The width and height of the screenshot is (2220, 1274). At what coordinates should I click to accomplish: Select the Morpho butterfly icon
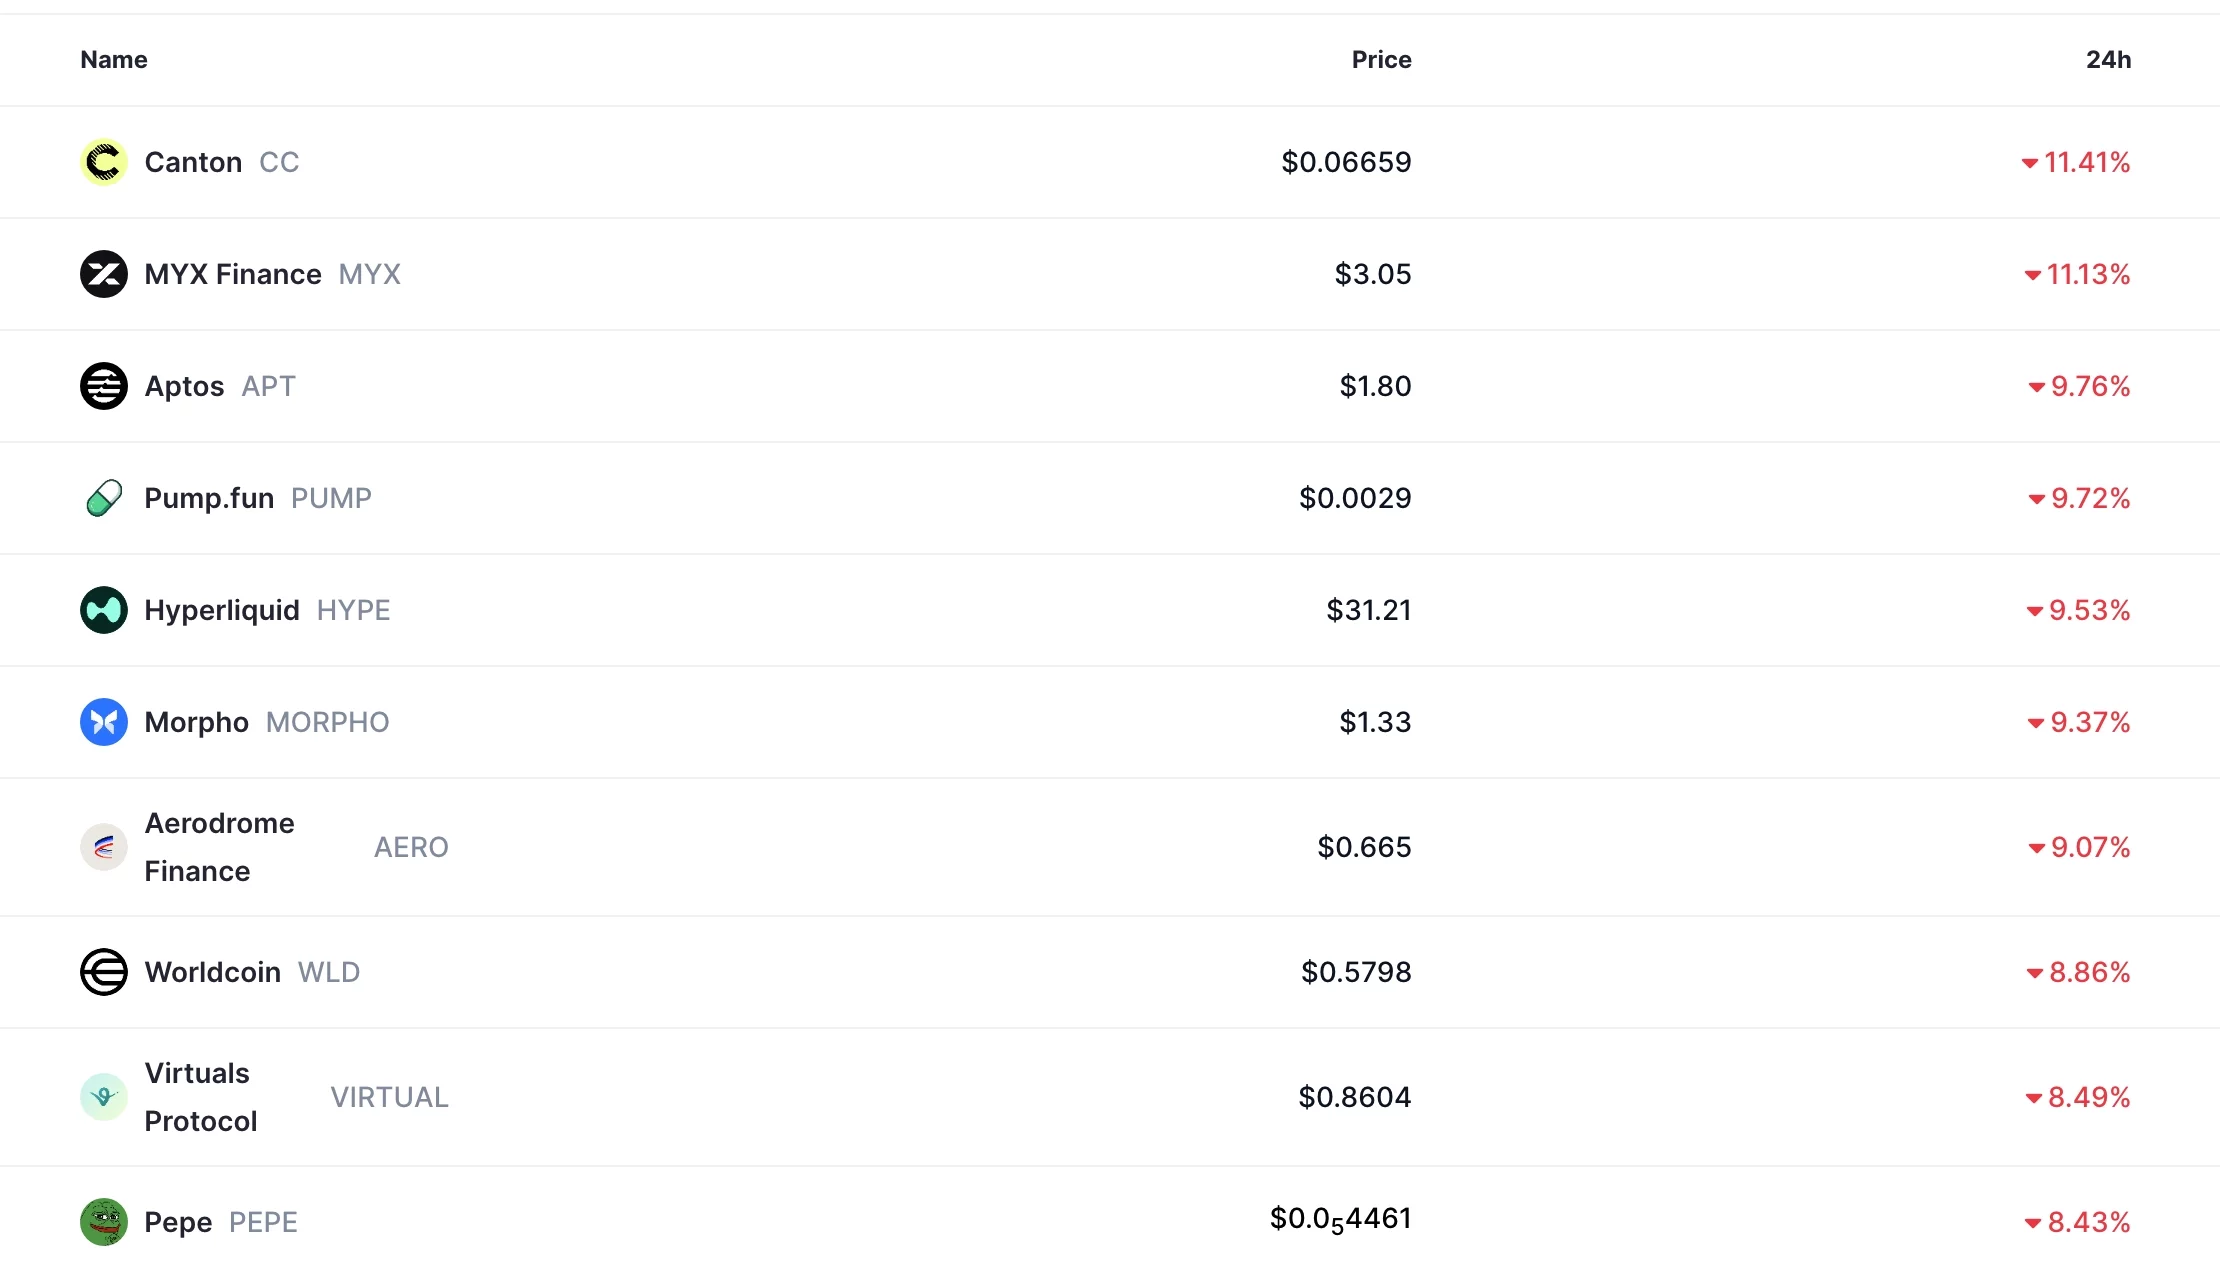[x=103, y=721]
